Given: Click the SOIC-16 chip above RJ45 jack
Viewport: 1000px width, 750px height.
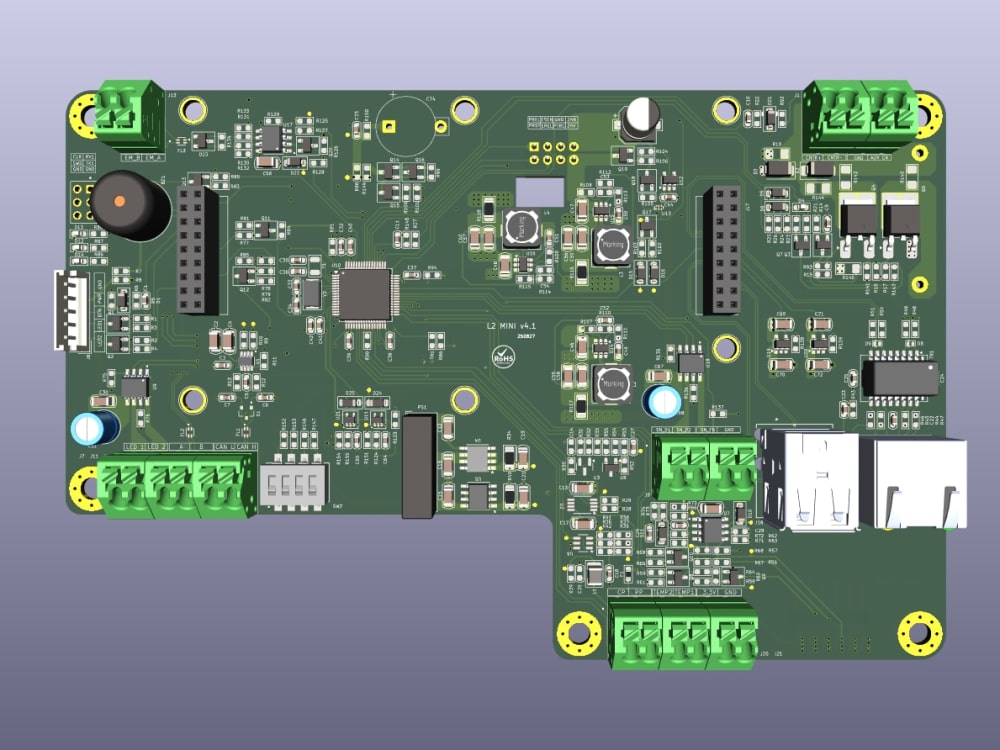Looking at the screenshot, I should (899, 377).
